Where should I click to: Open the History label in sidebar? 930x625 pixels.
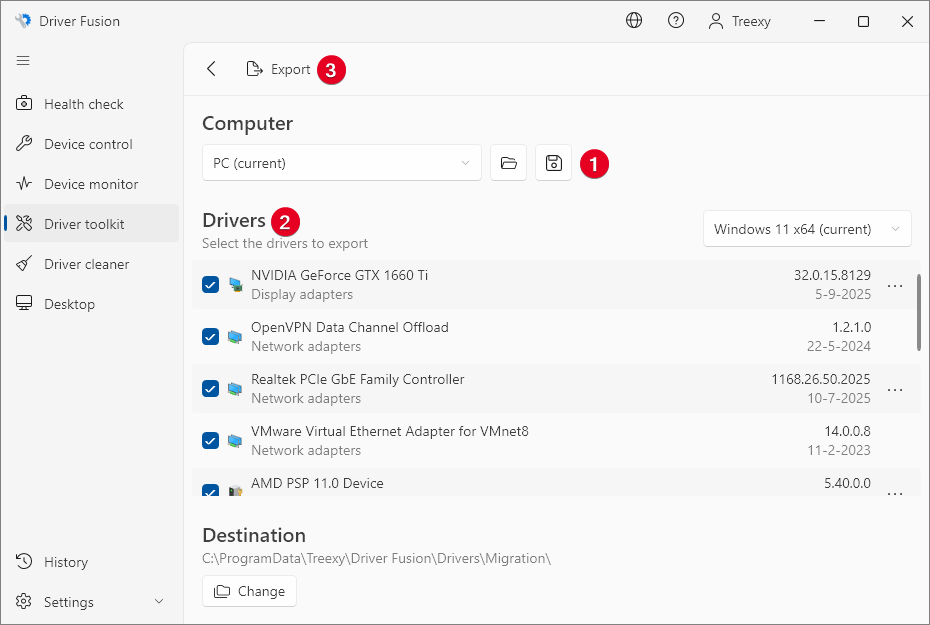tap(66, 562)
